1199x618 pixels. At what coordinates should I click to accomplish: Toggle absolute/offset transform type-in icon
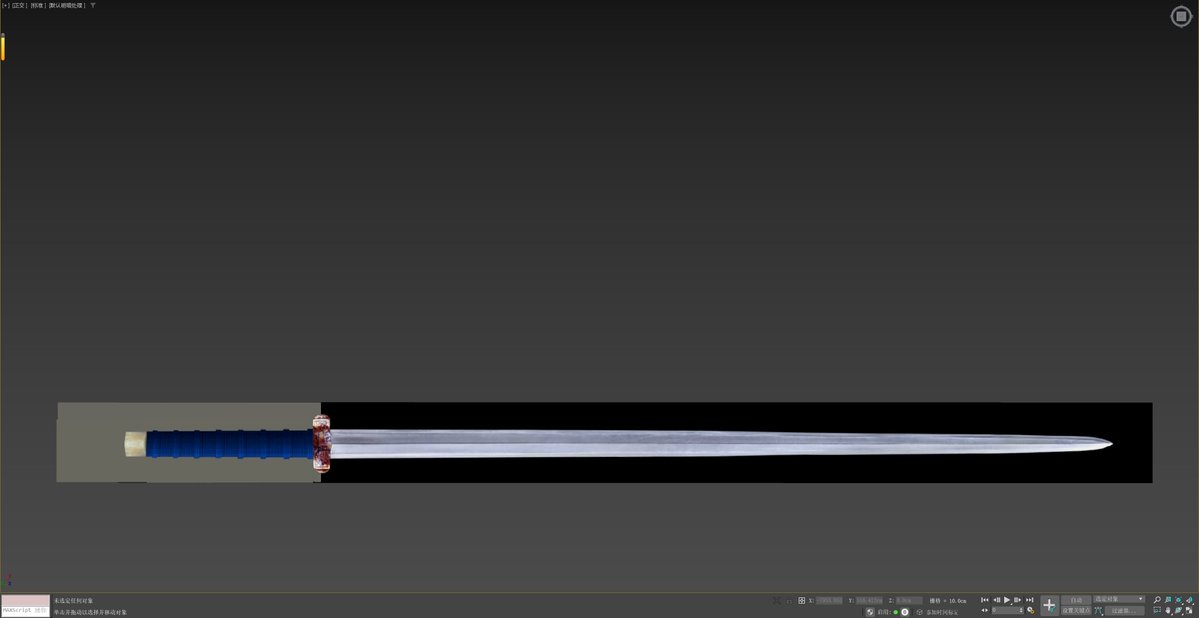coord(801,600)
